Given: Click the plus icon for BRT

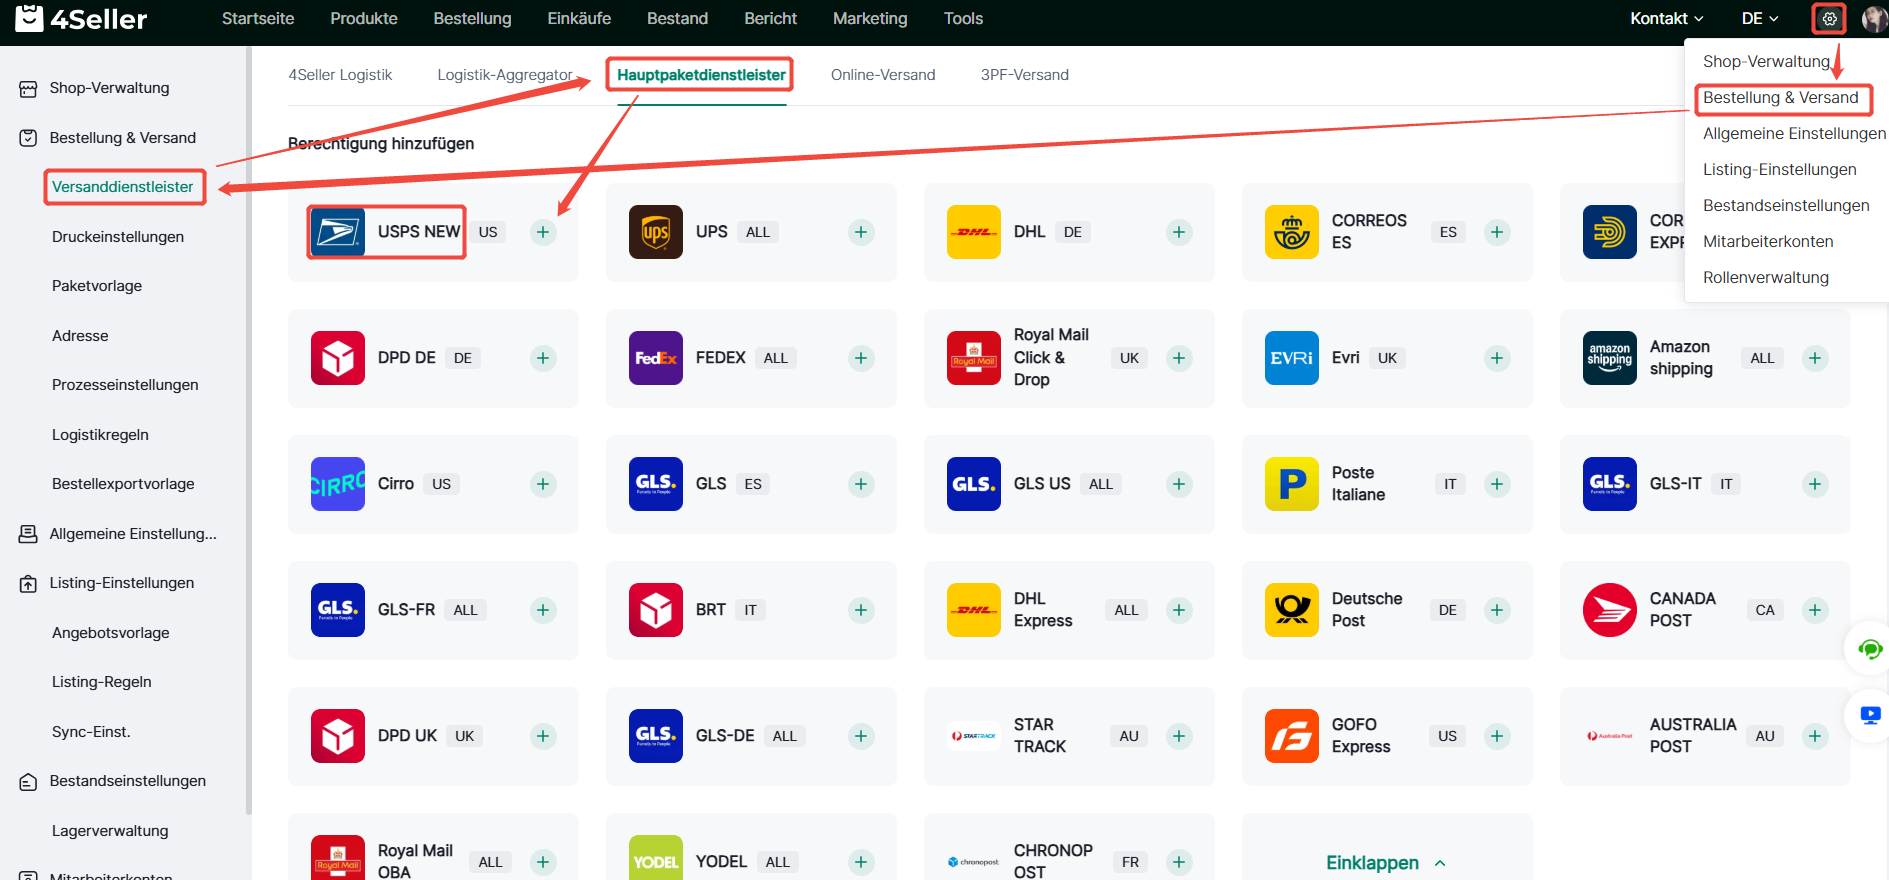Looking at the screenshot, I should click(x=861, y=610).
